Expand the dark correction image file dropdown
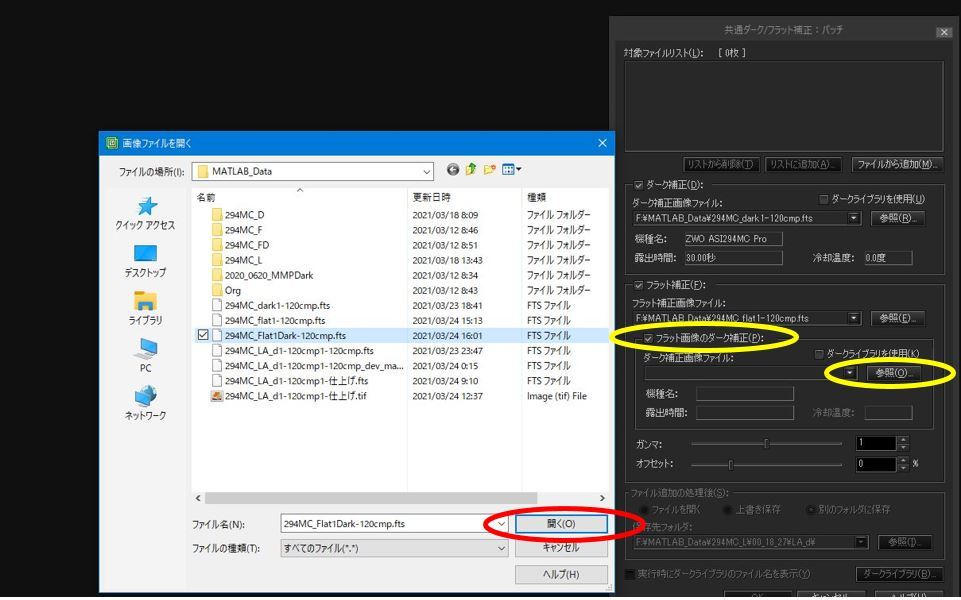Image resolution: width=961 pixels, height=600 pixels. [x=854, y=218]
